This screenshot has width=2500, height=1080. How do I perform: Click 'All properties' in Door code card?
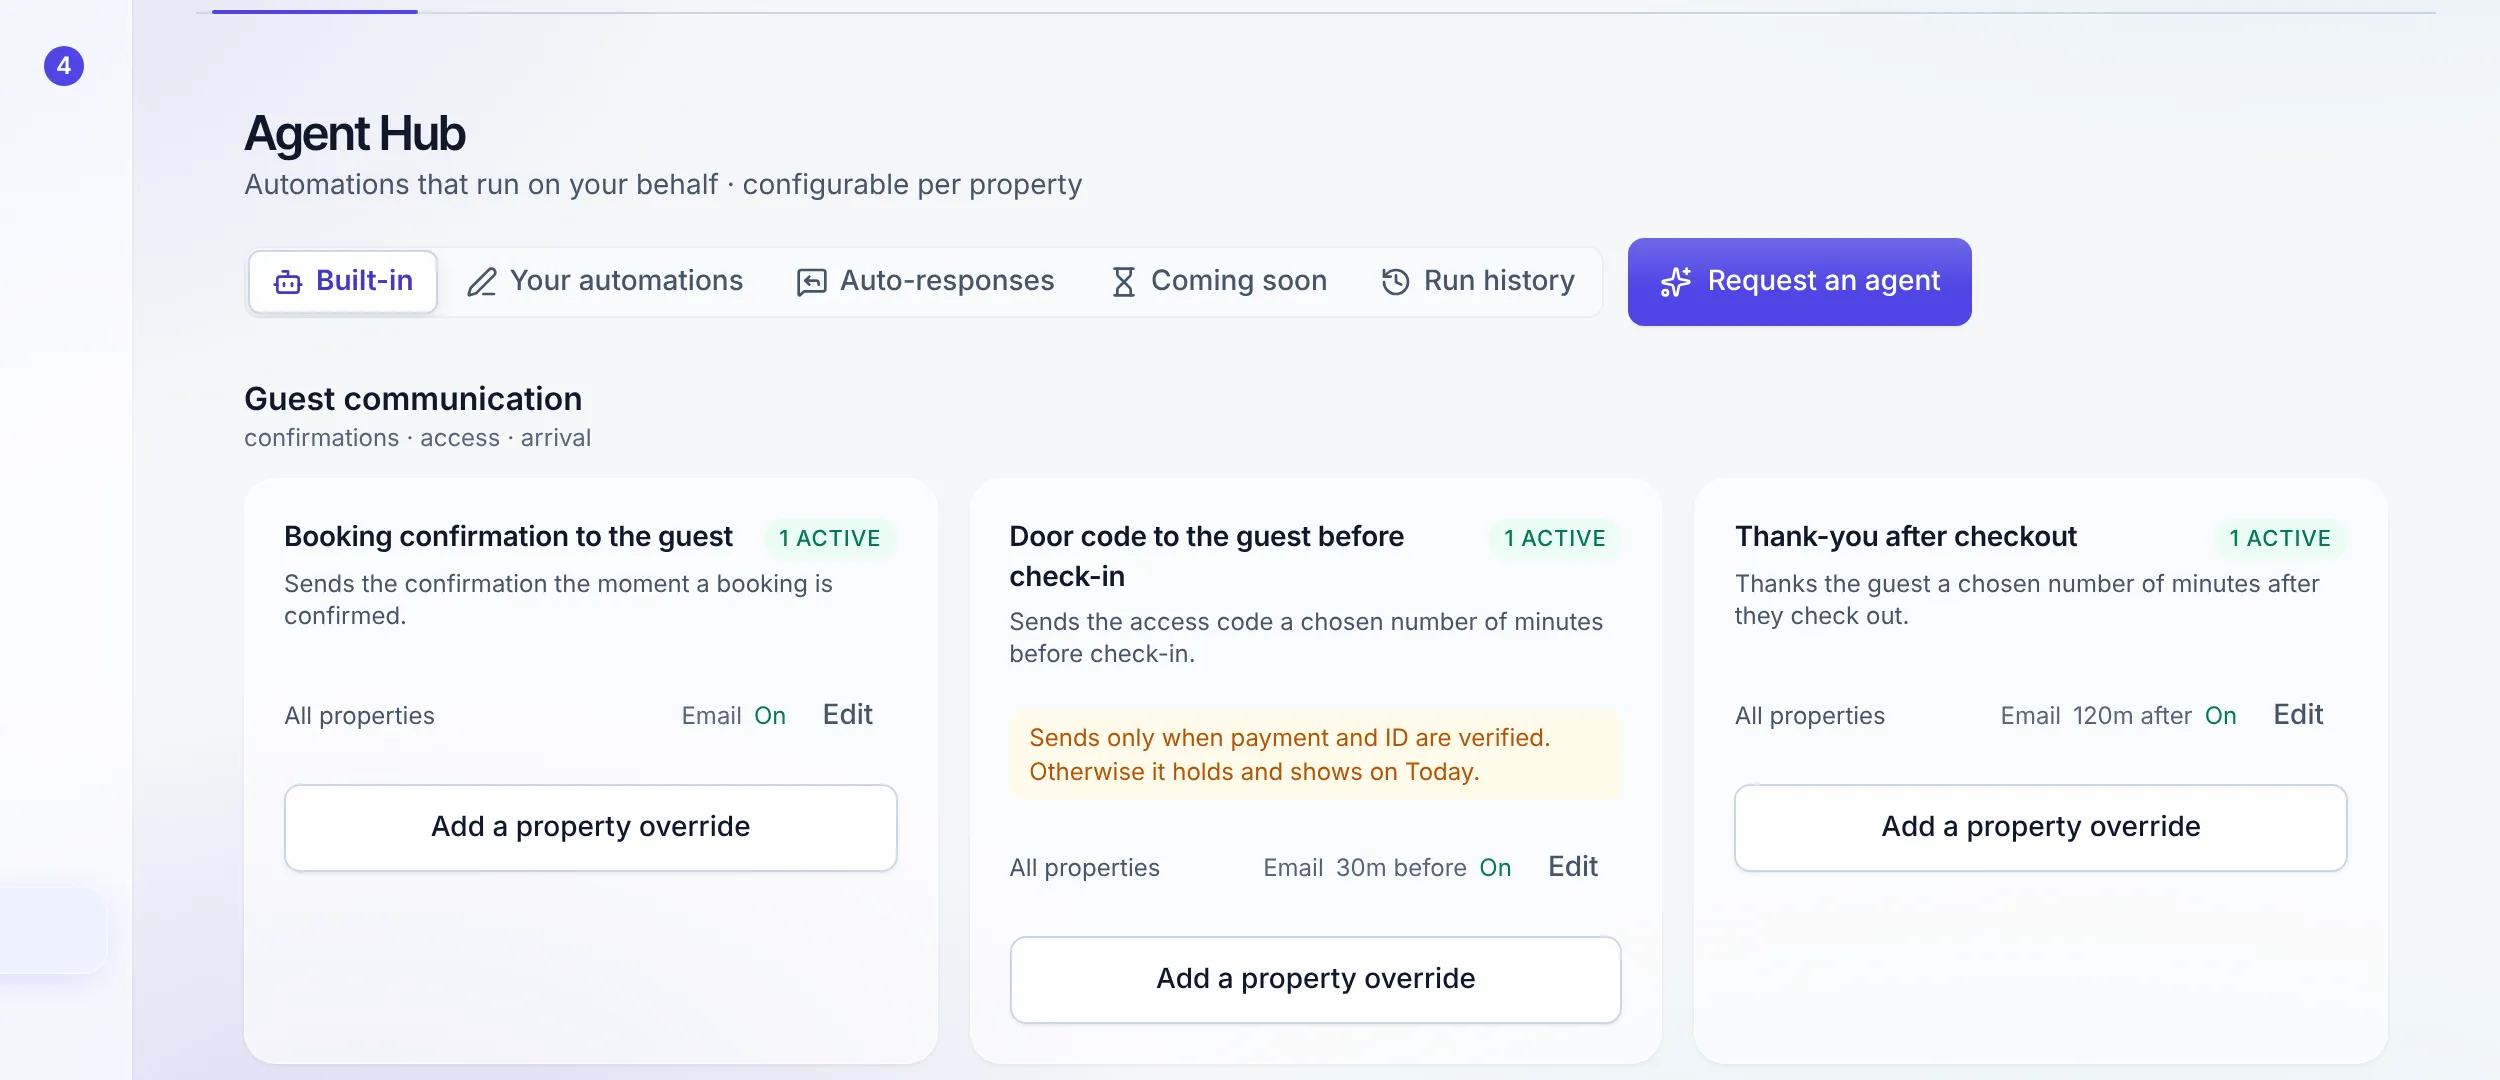point(1084,868)
